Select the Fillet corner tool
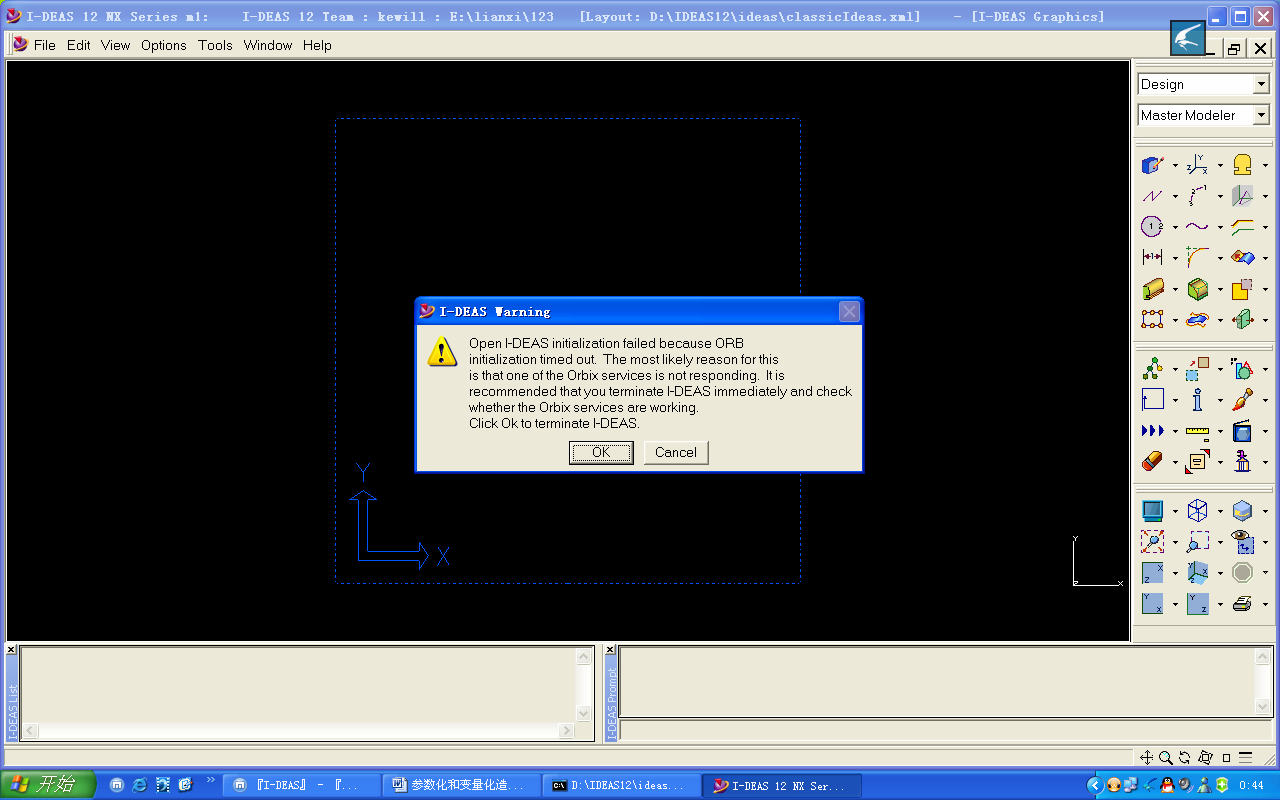 click(1197, 258)
